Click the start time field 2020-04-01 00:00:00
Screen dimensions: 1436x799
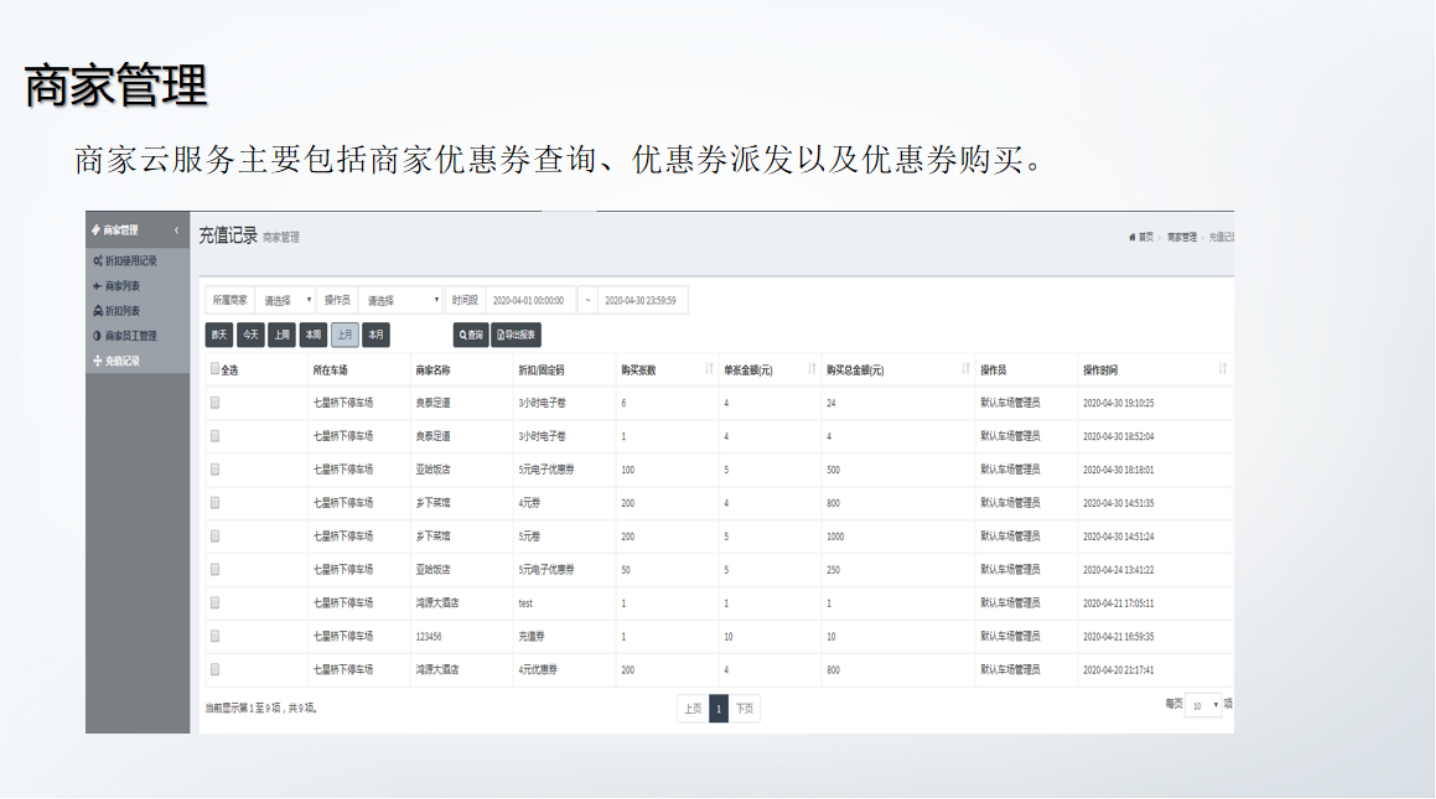coord(529,300)
